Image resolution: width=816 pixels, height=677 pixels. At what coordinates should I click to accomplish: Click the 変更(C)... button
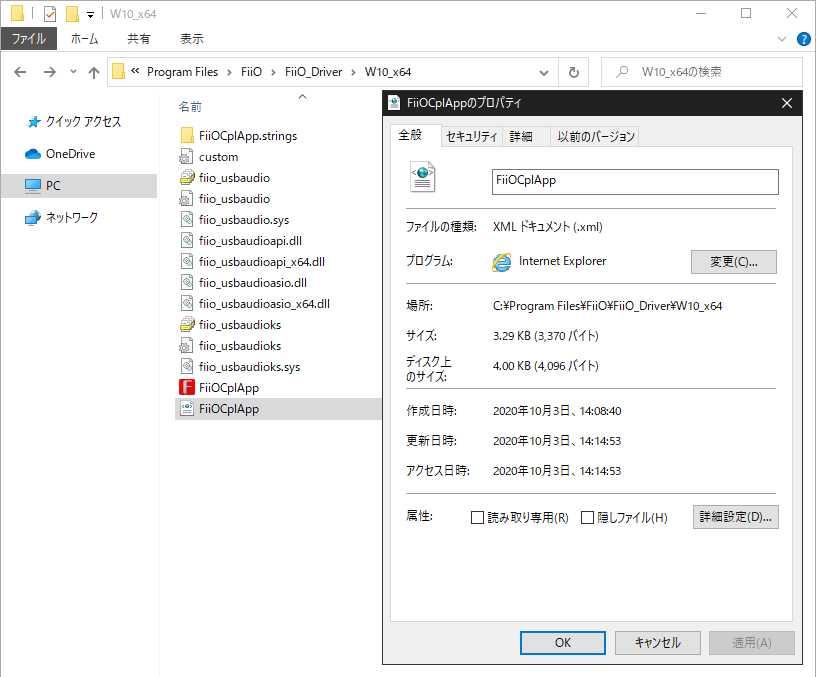(734, 262)
